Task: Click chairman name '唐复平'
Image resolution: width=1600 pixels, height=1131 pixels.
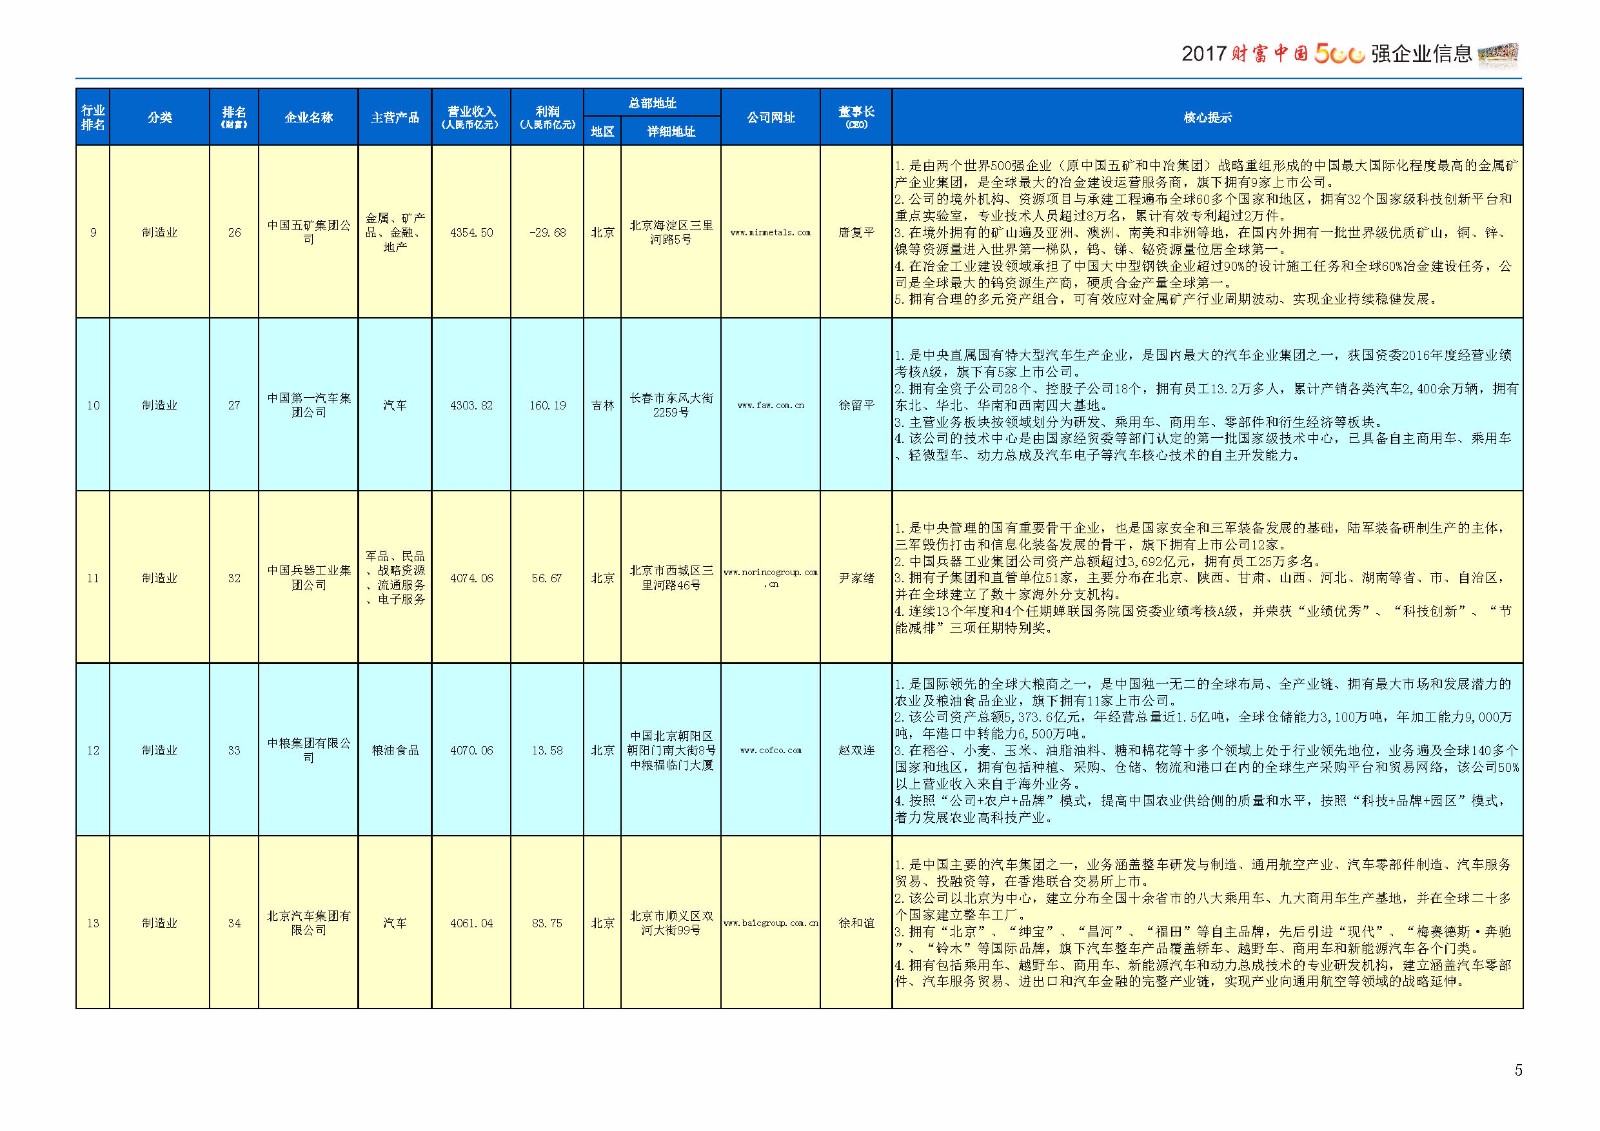Action: 856,232
